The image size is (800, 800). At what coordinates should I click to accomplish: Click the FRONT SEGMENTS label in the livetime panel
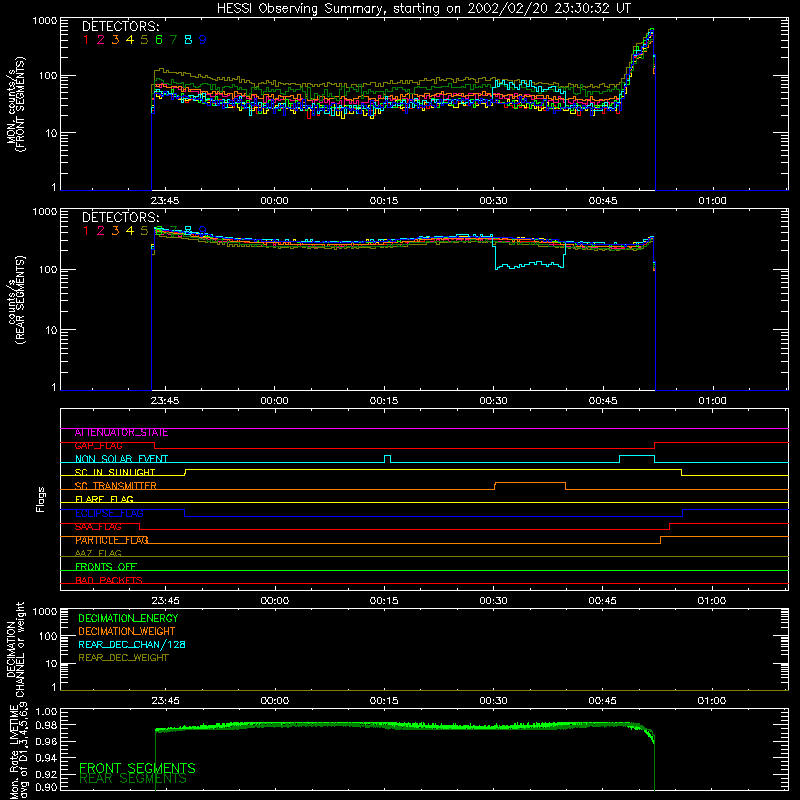point(137,768)
